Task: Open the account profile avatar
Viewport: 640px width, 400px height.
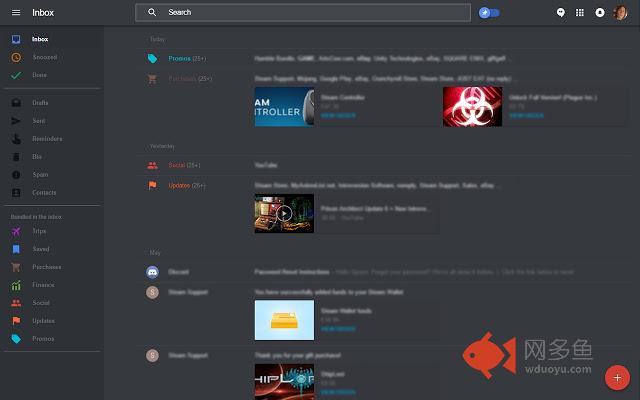Action: pos(620,13)
